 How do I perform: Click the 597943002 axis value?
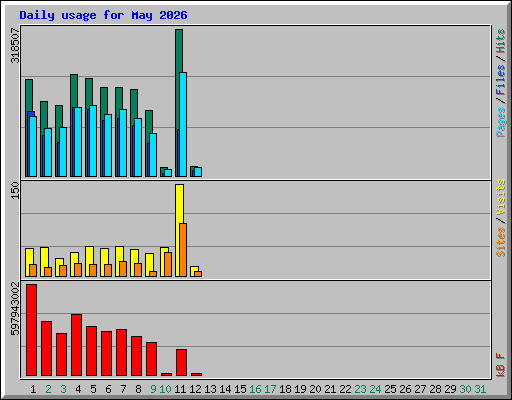tap(15, 309)
